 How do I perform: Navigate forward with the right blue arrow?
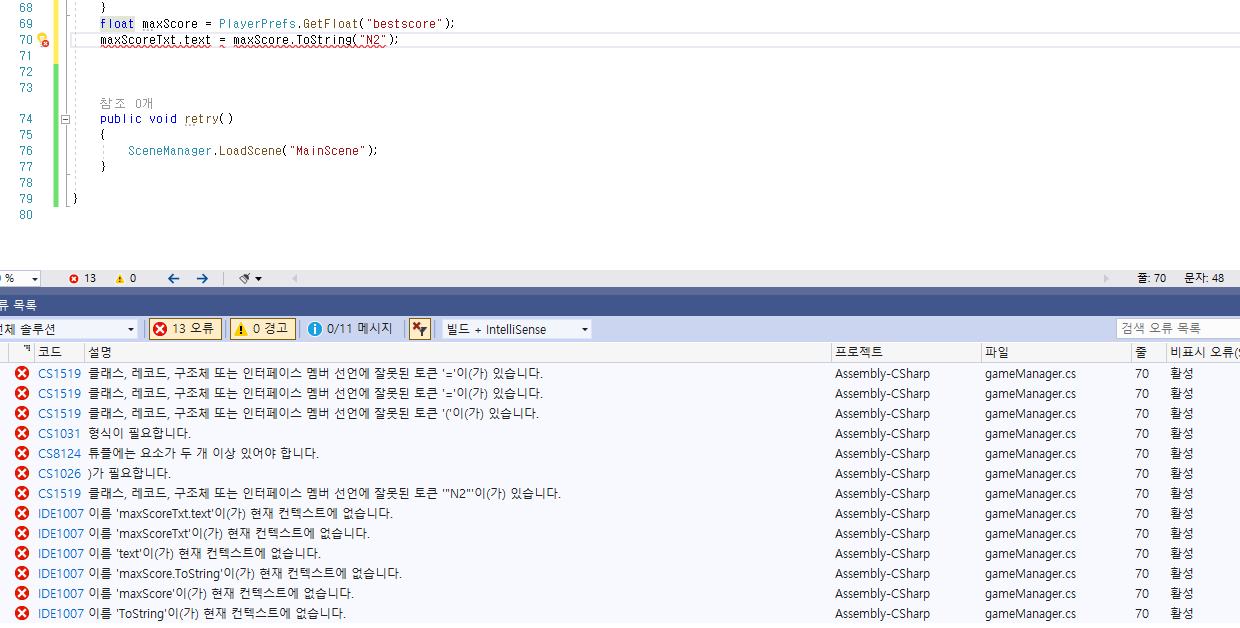[x=202, y=279]
